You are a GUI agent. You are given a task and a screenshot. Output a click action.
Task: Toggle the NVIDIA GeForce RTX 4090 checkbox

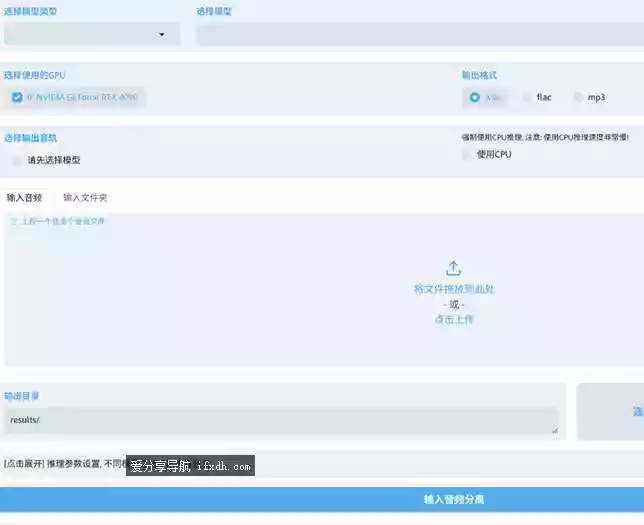click(x=17, y=97)
